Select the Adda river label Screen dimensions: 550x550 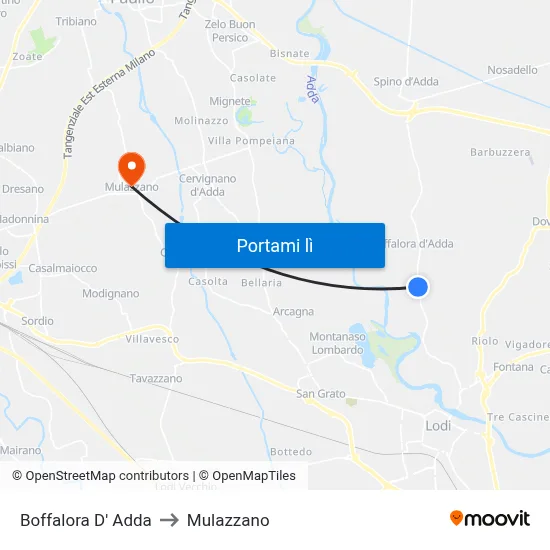(313, 89)
